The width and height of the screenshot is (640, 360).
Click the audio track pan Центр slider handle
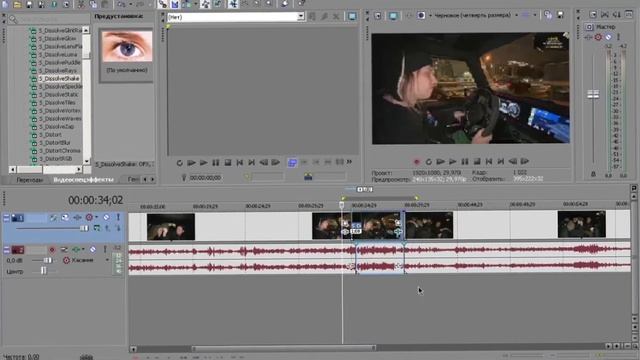[43, 270]
